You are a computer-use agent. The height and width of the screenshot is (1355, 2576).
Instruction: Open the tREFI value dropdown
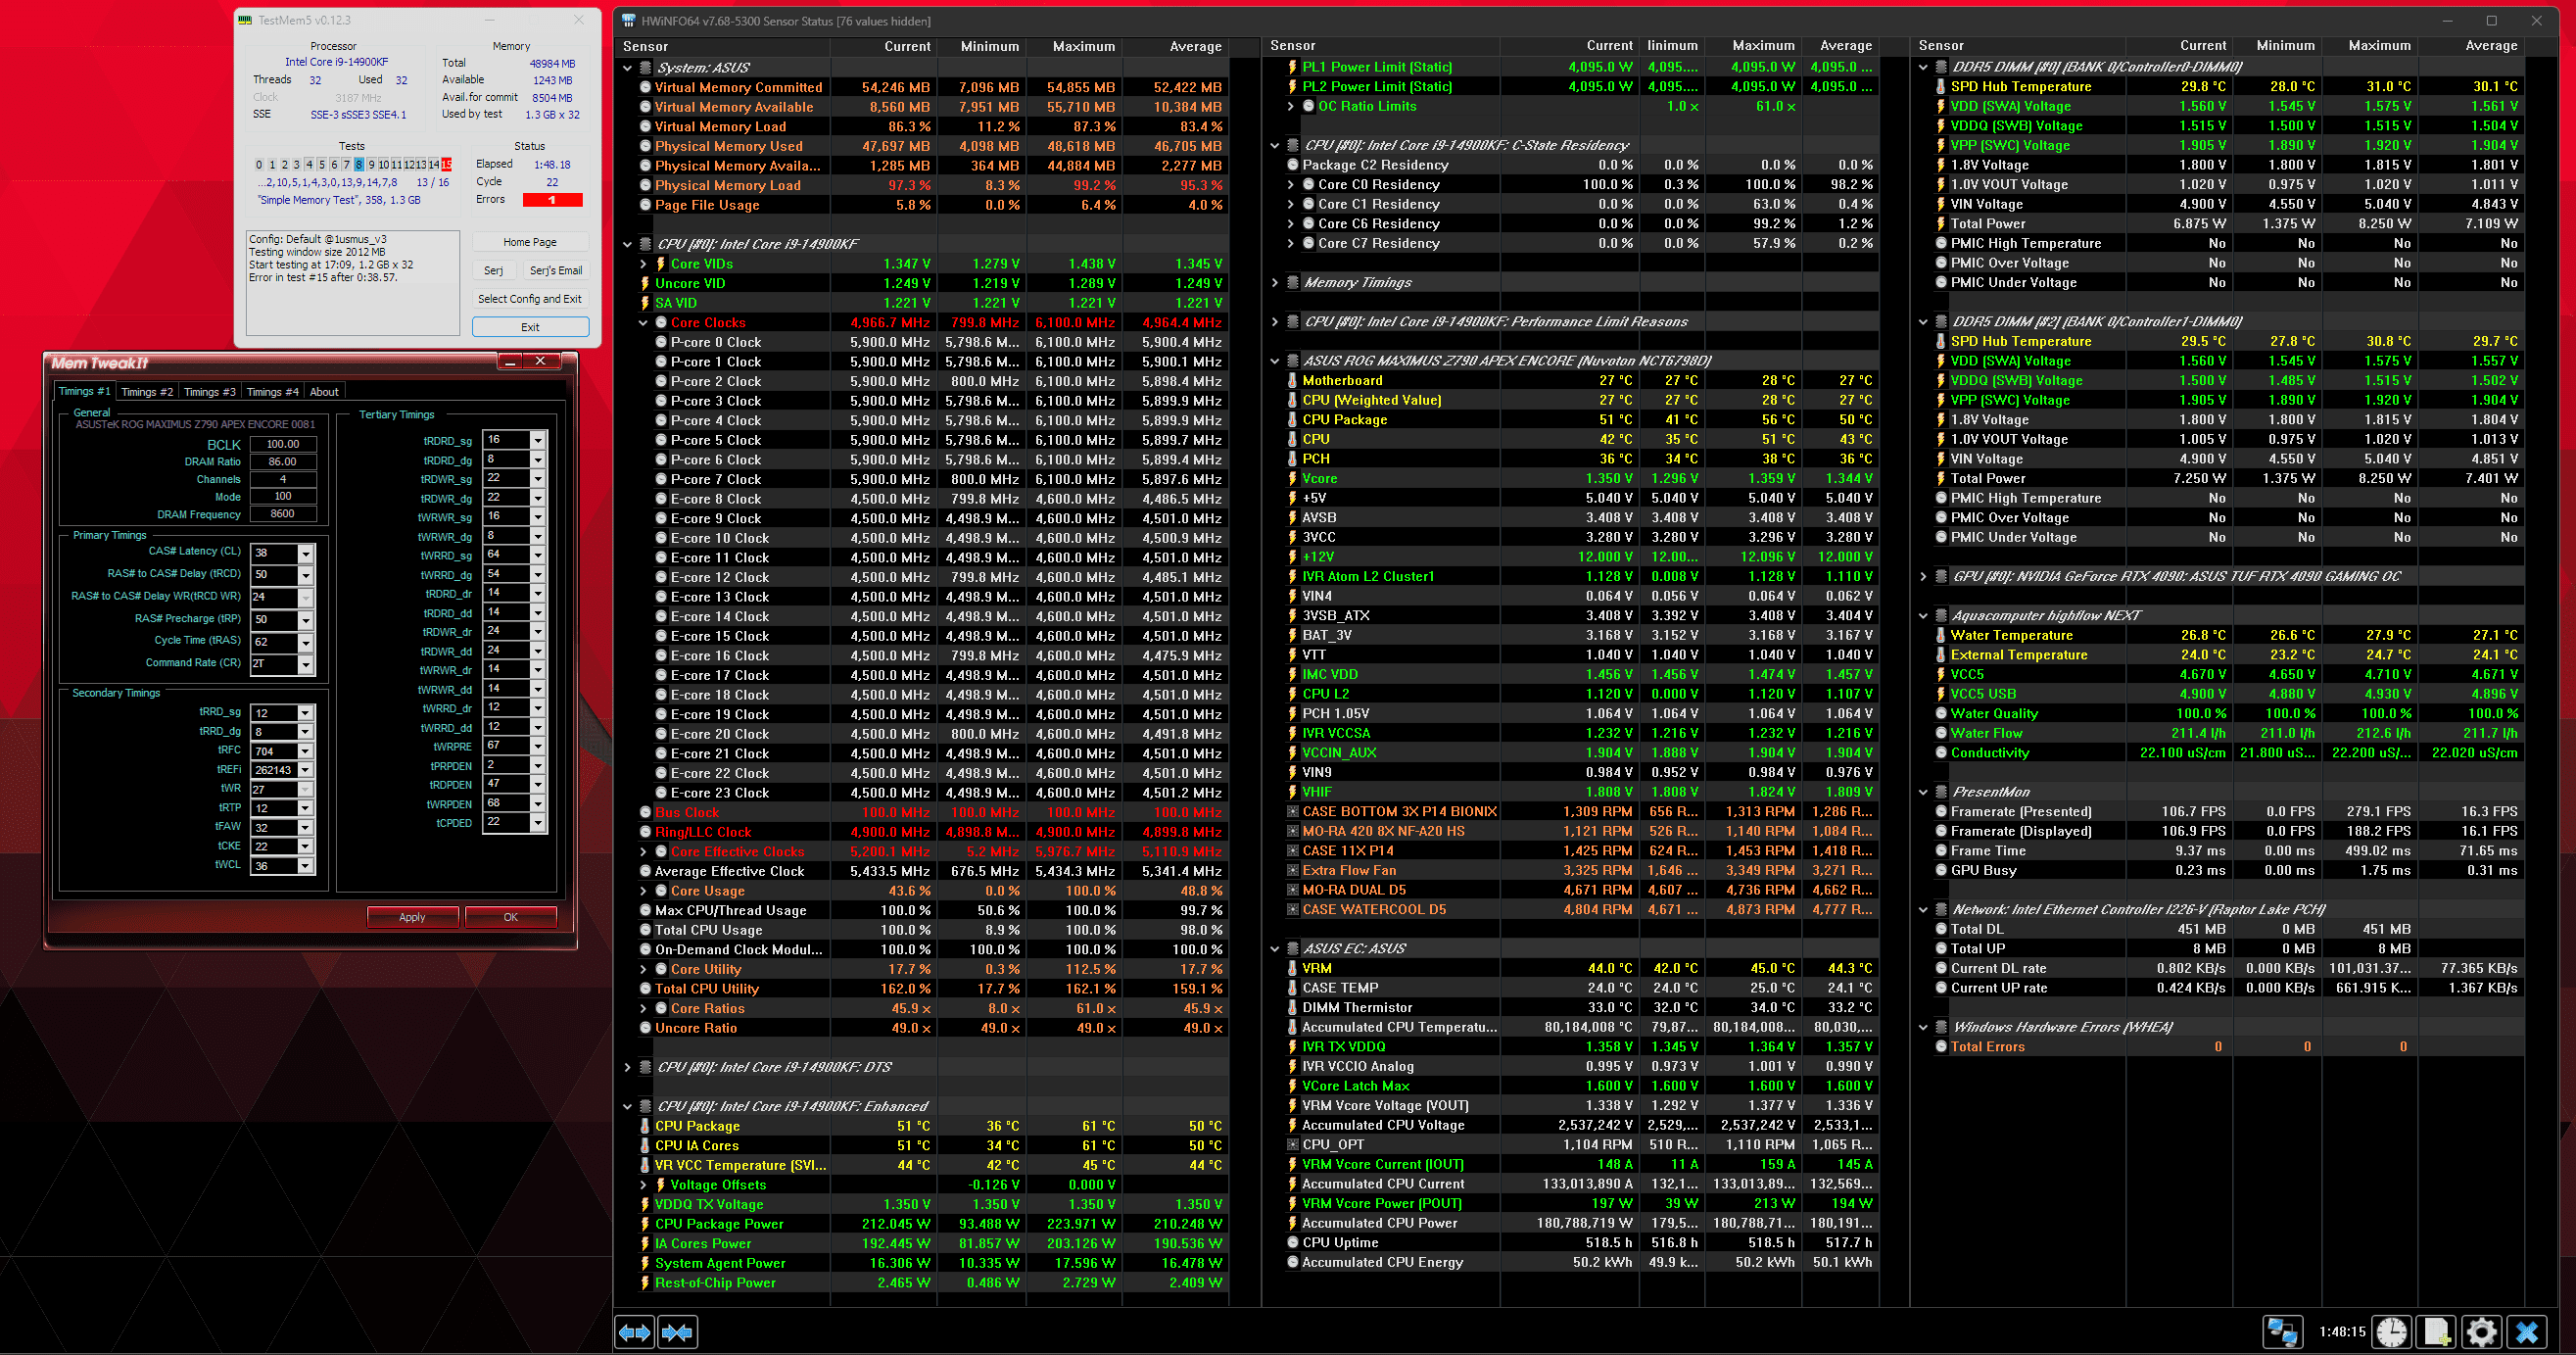(x=306, y=770)
